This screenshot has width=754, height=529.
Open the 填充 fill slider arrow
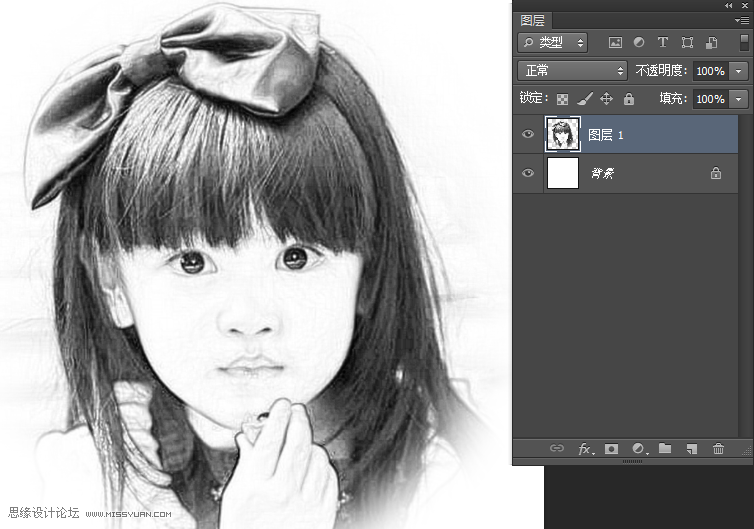point(739,99)
